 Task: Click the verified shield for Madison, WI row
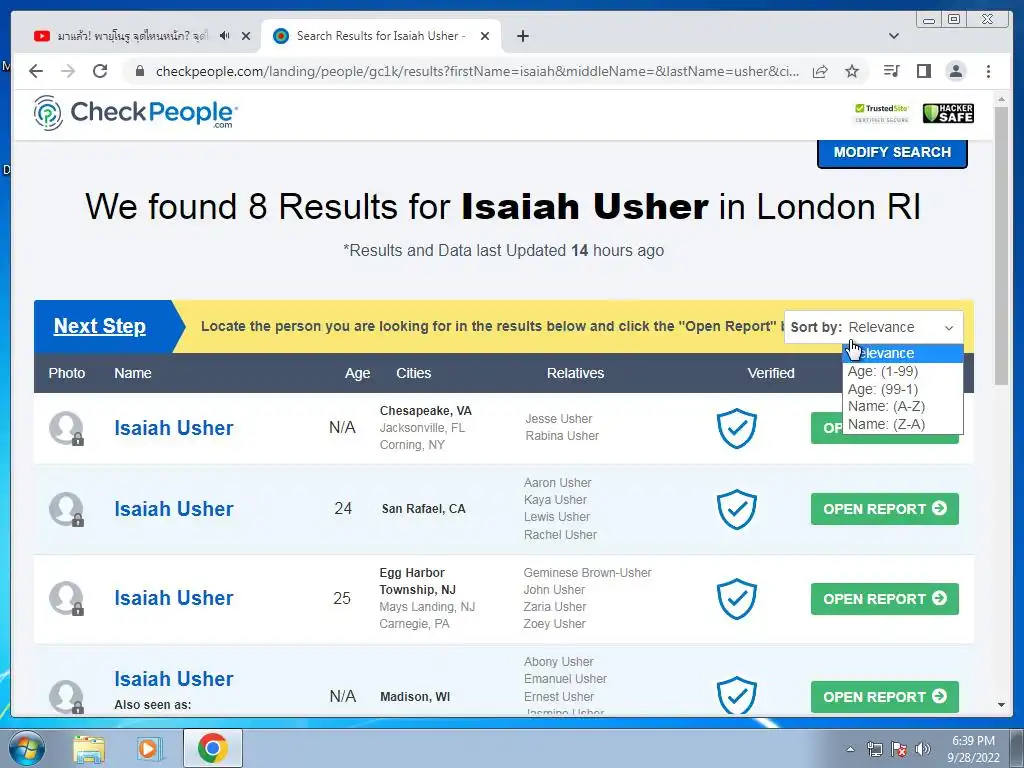tap(737, 695)
